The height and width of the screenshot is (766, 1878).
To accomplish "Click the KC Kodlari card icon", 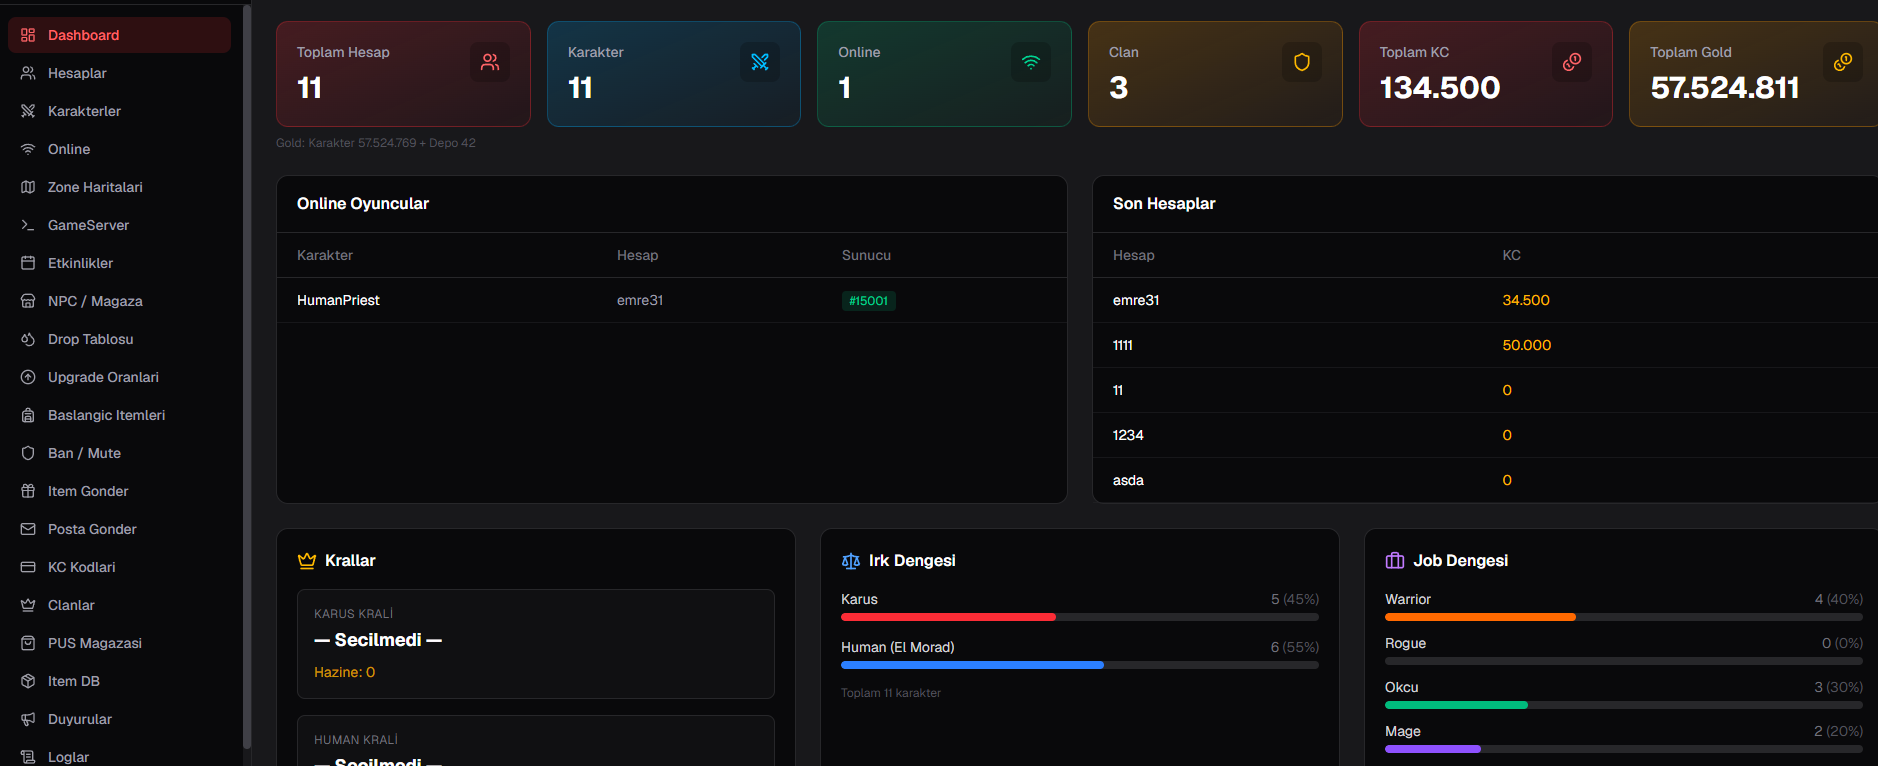I will [28, 567].
